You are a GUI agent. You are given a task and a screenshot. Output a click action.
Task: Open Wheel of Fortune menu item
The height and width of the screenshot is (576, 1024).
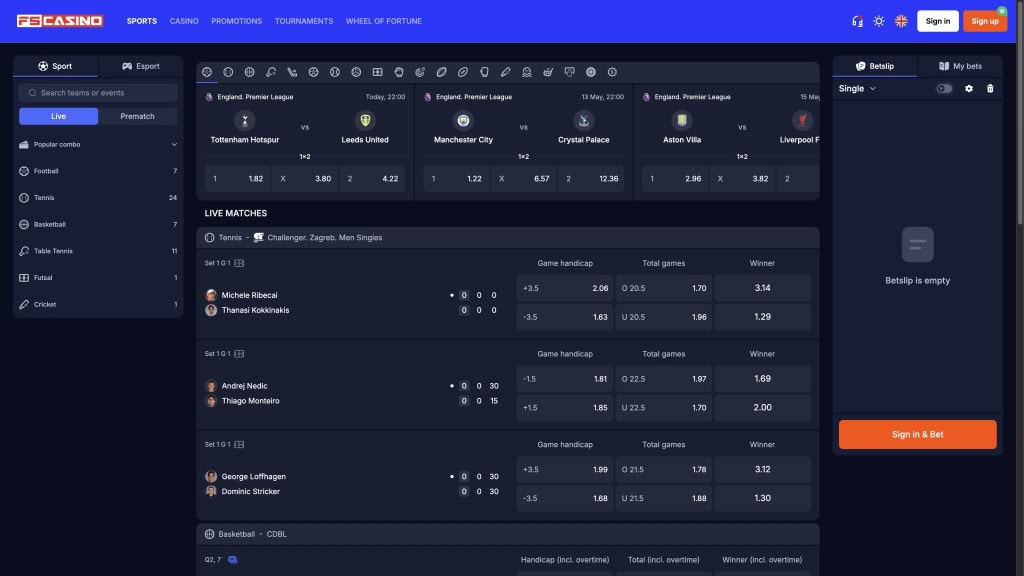click(x=384, y=21)
